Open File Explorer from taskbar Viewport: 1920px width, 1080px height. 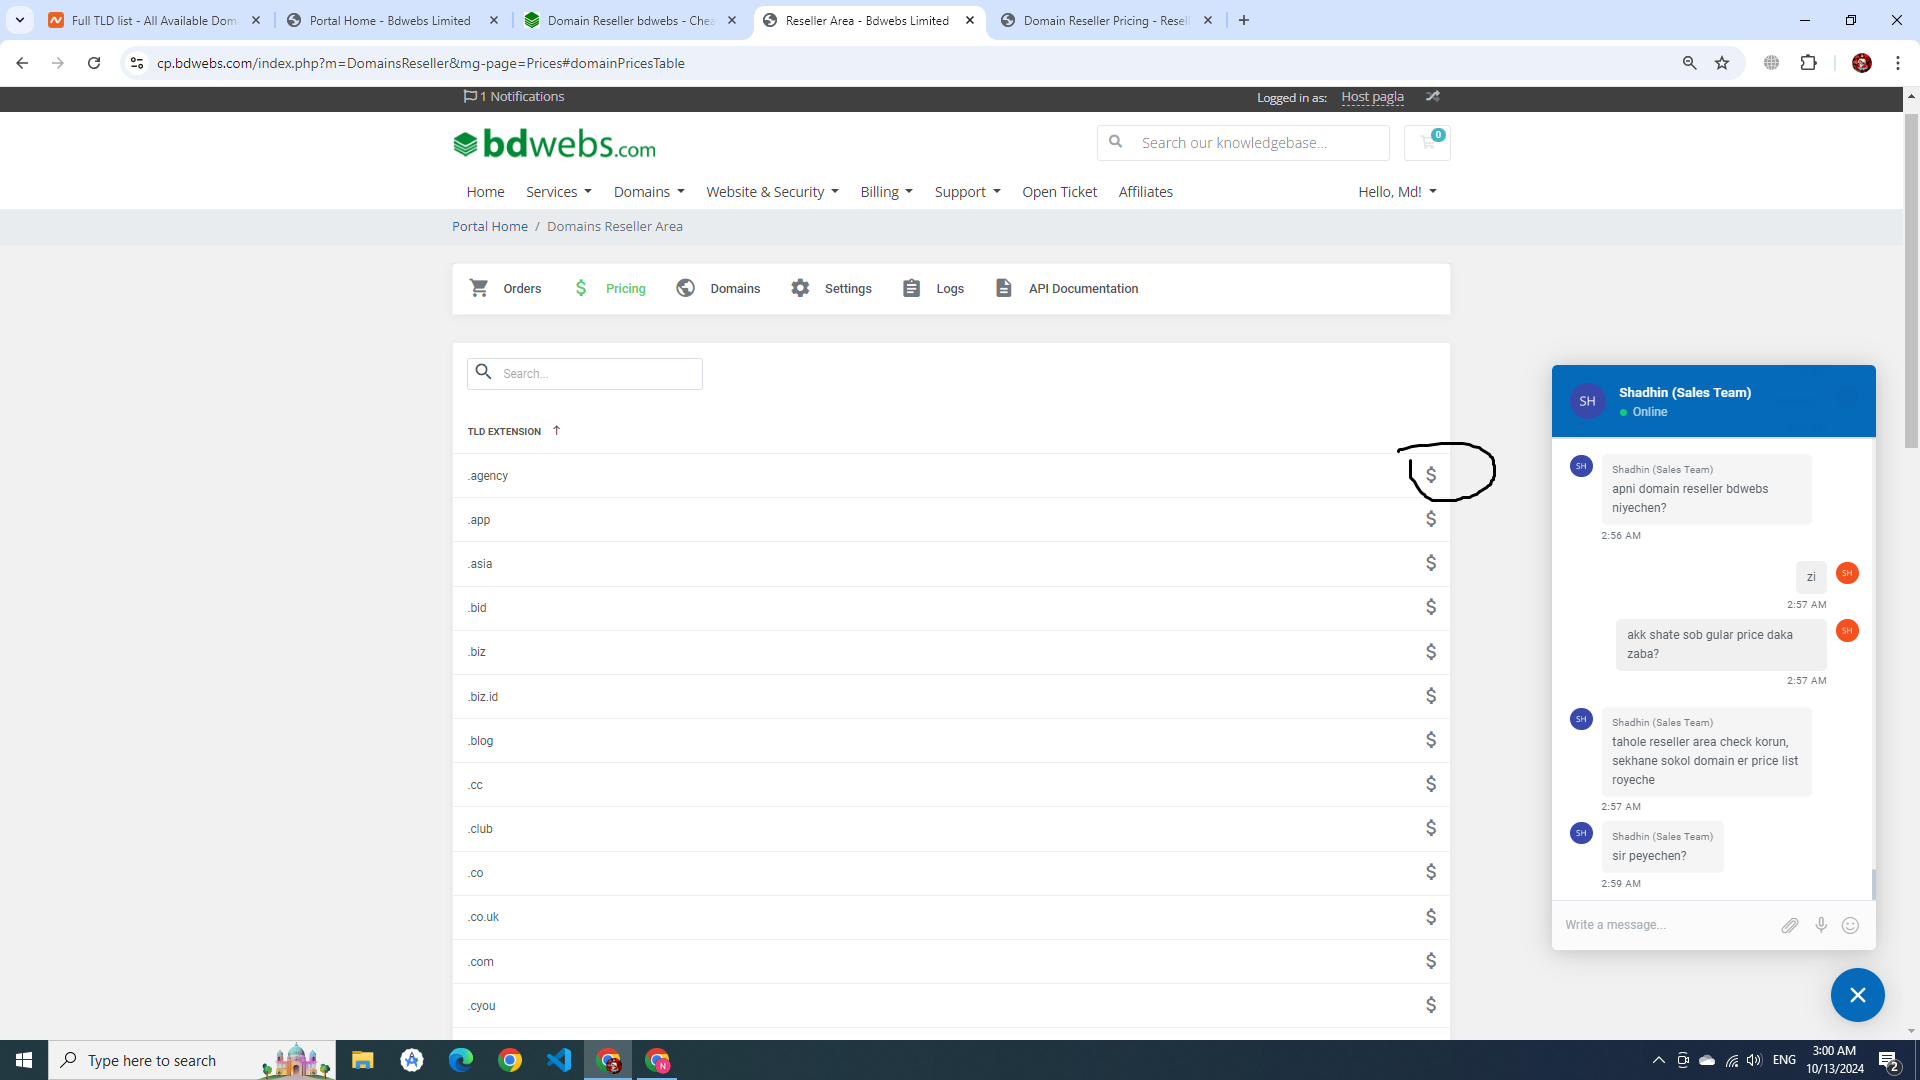click(x=363, y=1060)
